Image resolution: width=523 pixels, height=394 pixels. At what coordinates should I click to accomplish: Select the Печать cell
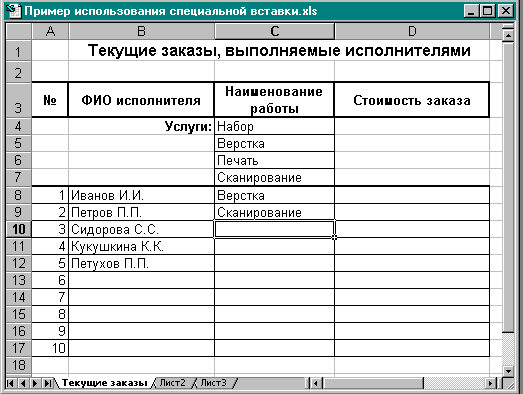[274, 160]
